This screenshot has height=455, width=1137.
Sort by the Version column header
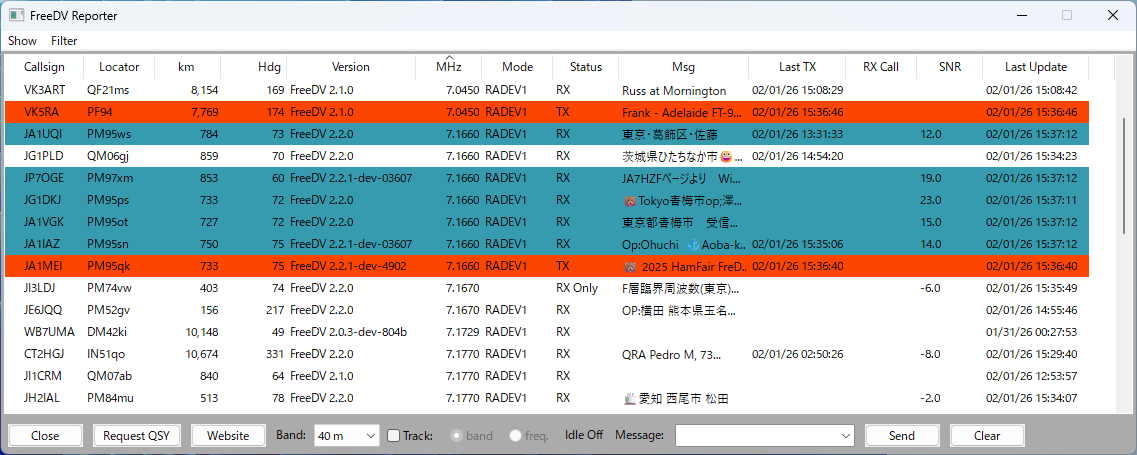pos(351,67)
